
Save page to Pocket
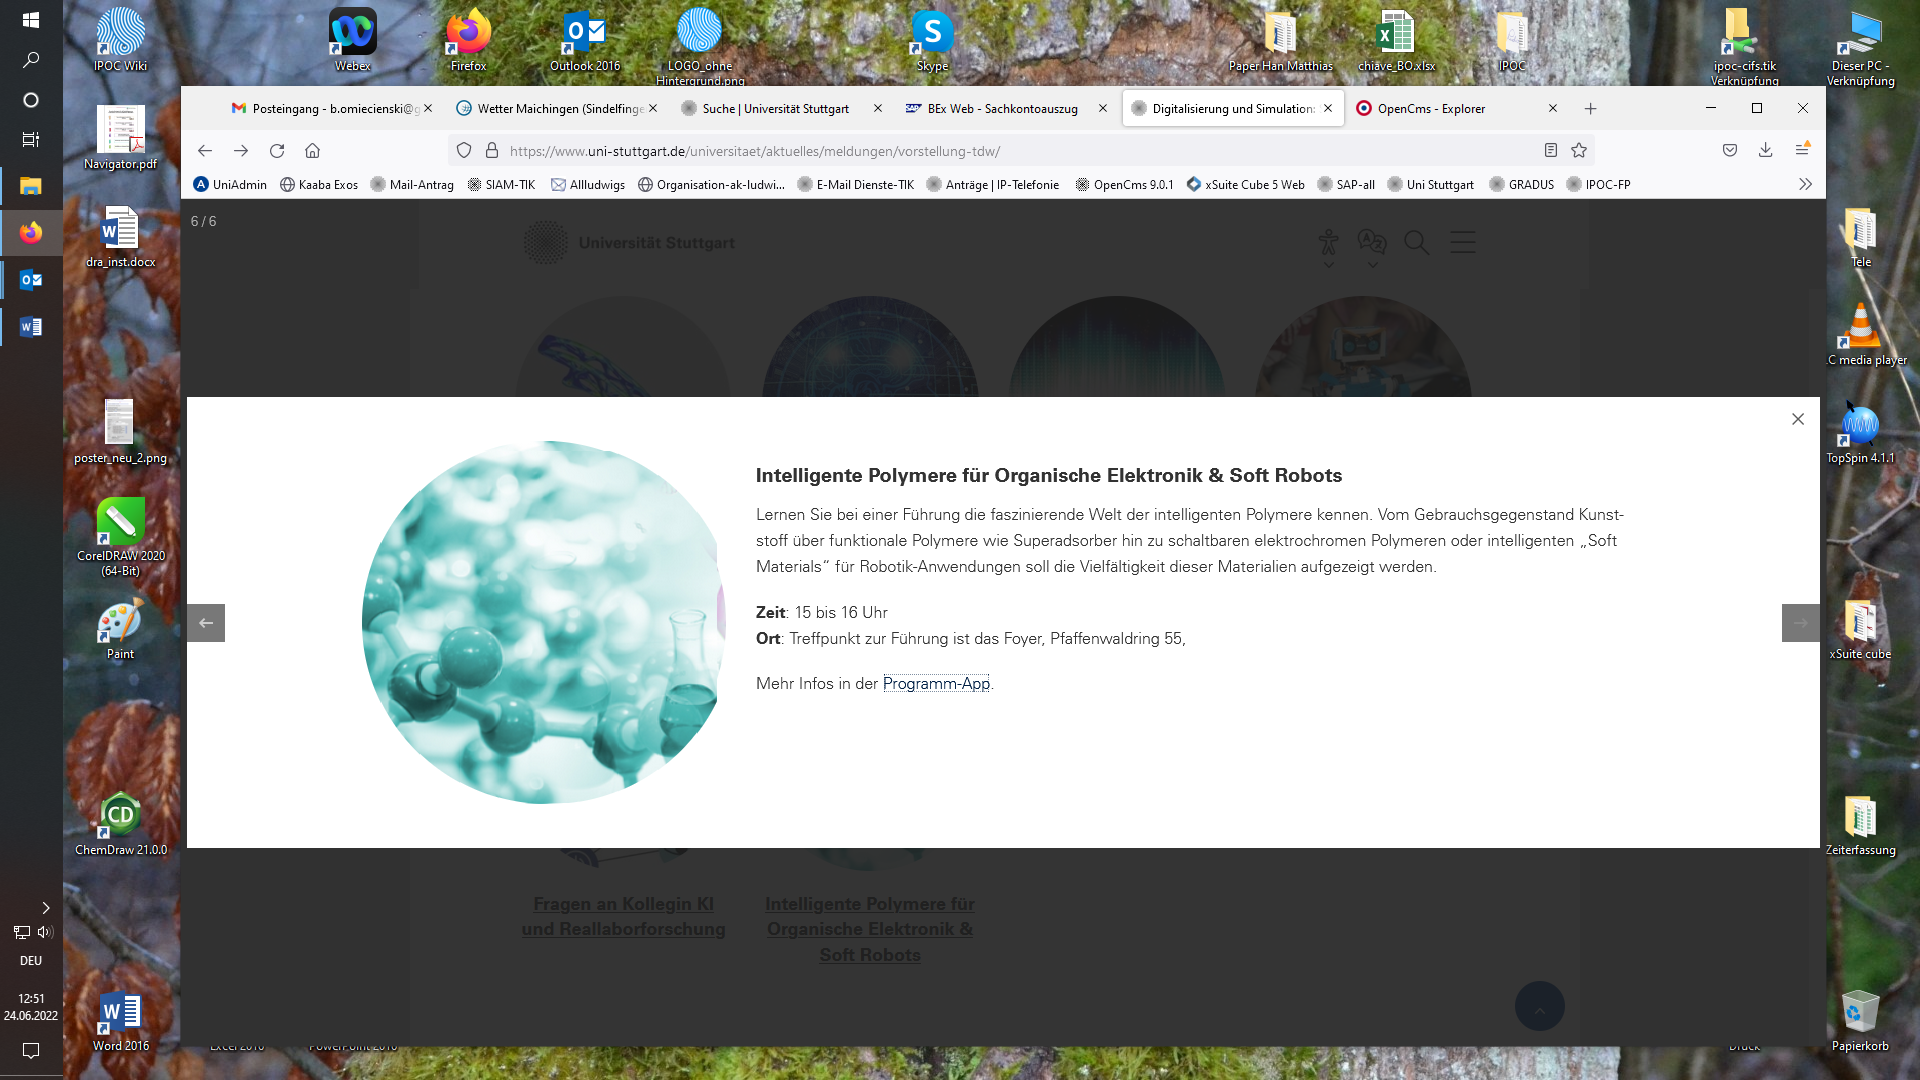(x=1730, y=150)
